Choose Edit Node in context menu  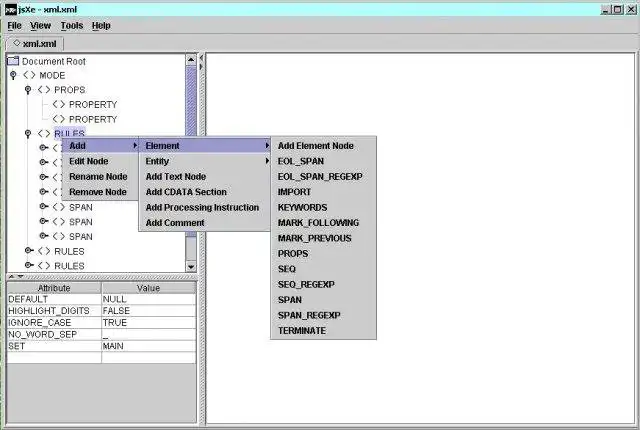[x=100, y=161]
